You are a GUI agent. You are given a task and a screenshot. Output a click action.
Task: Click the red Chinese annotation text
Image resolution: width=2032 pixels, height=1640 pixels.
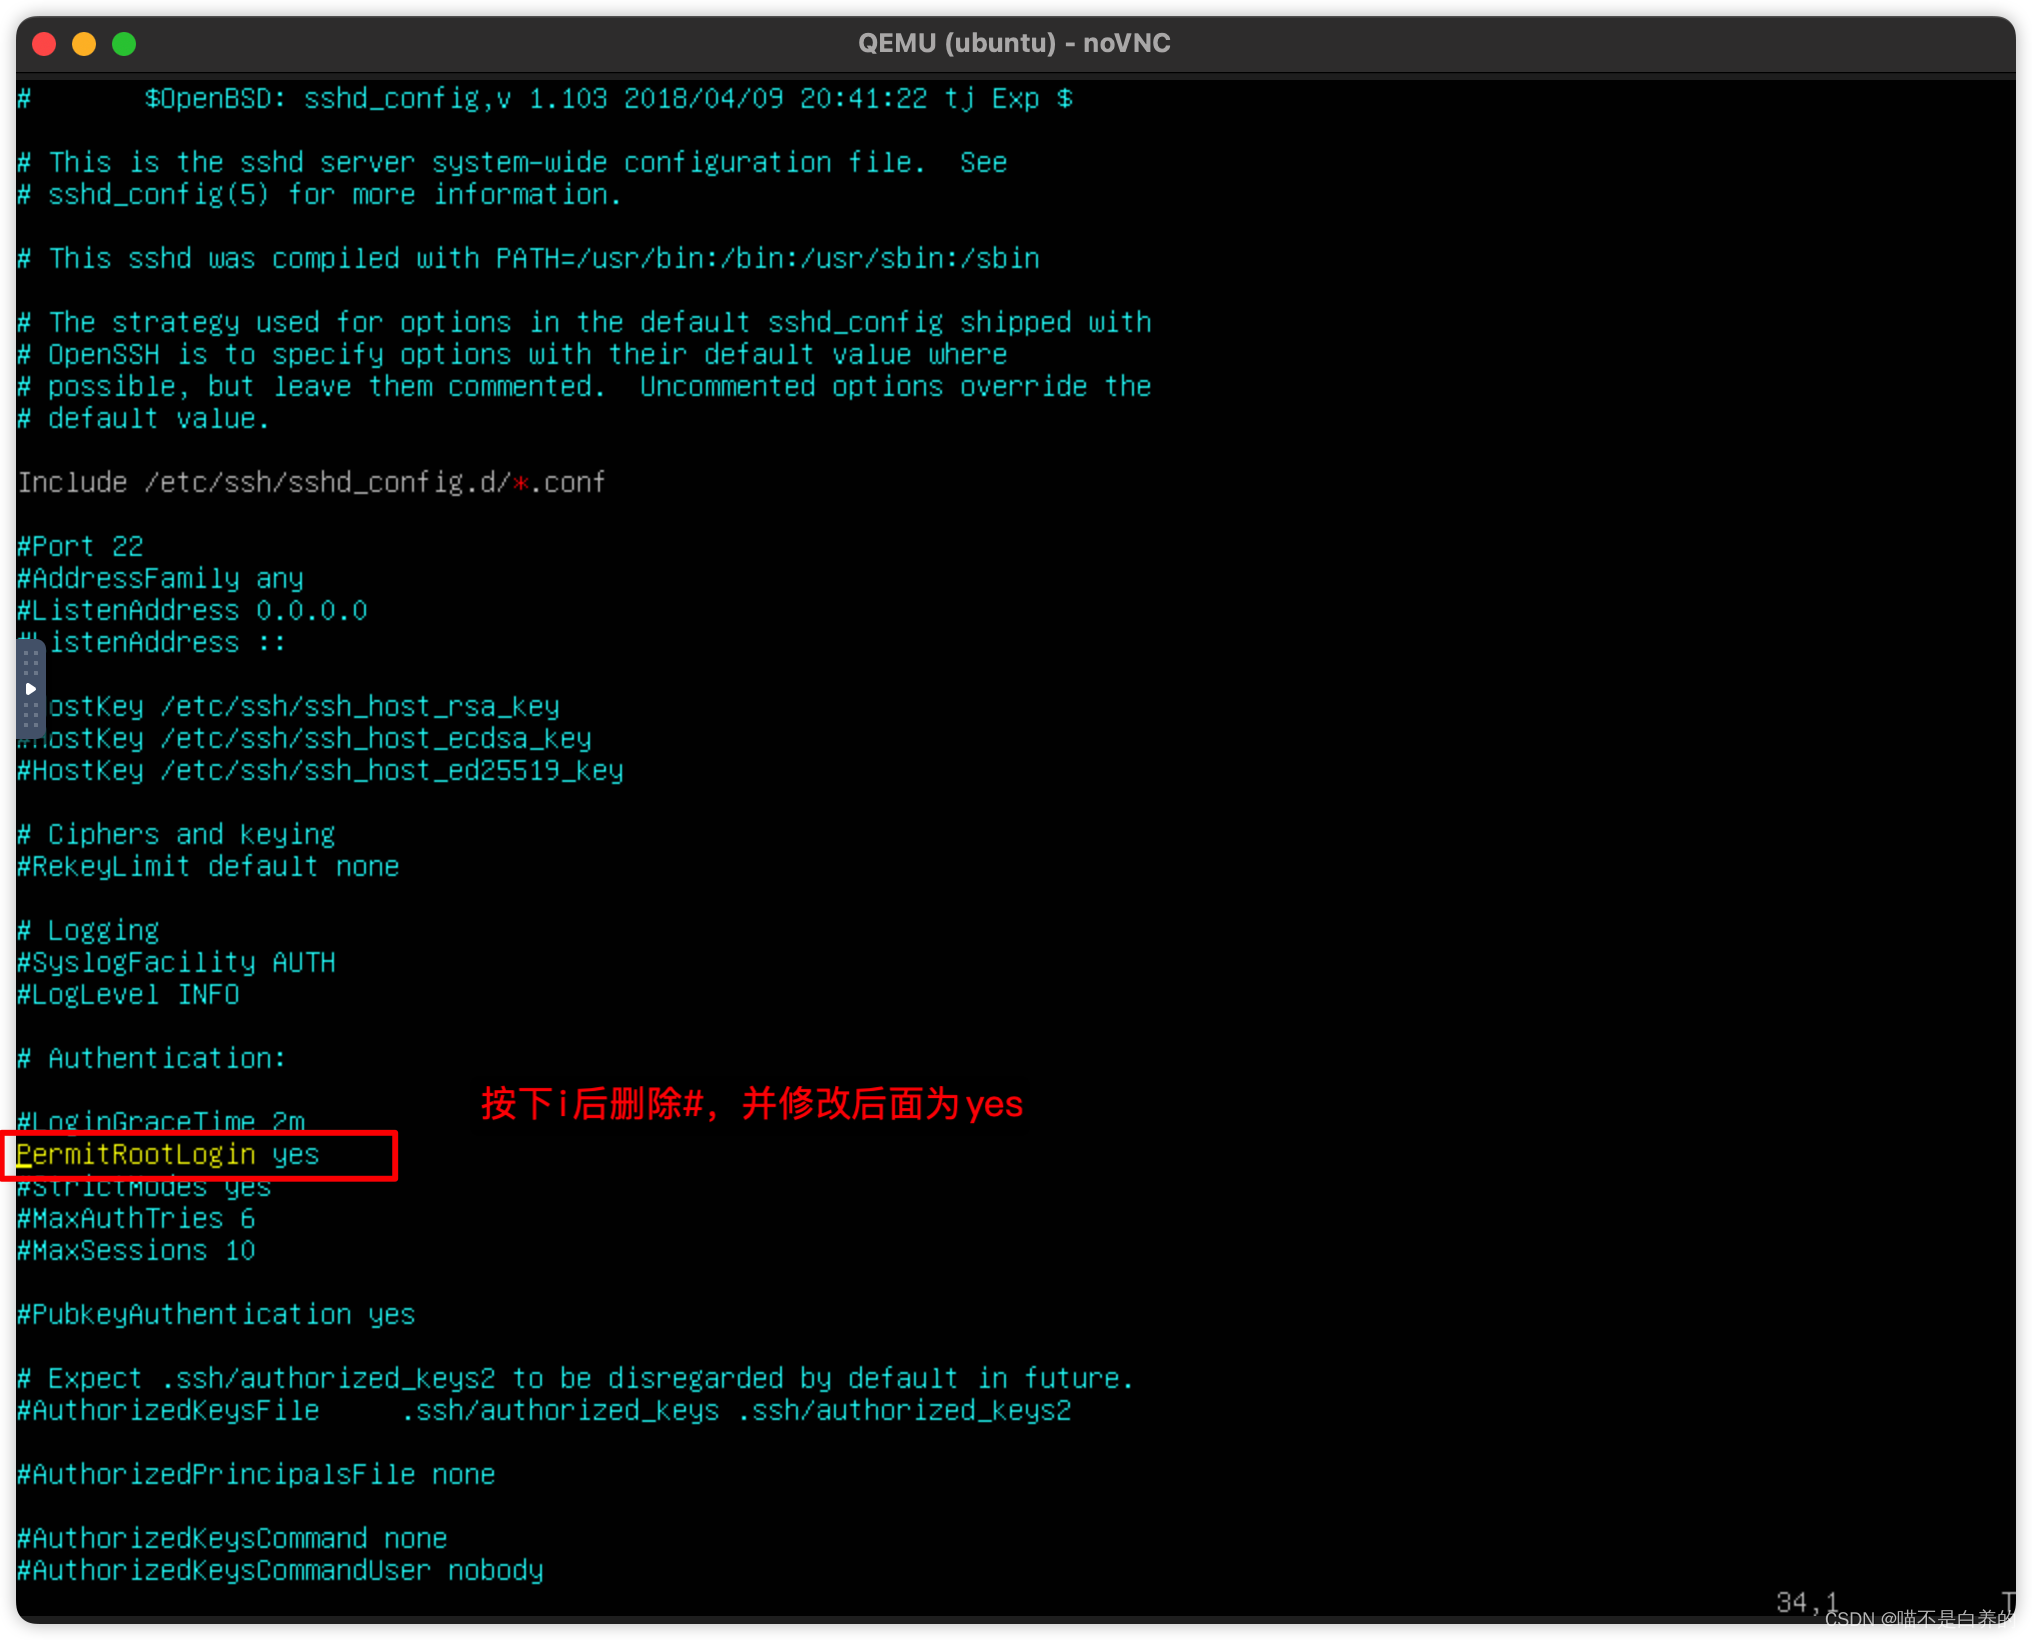[752, 1104]
